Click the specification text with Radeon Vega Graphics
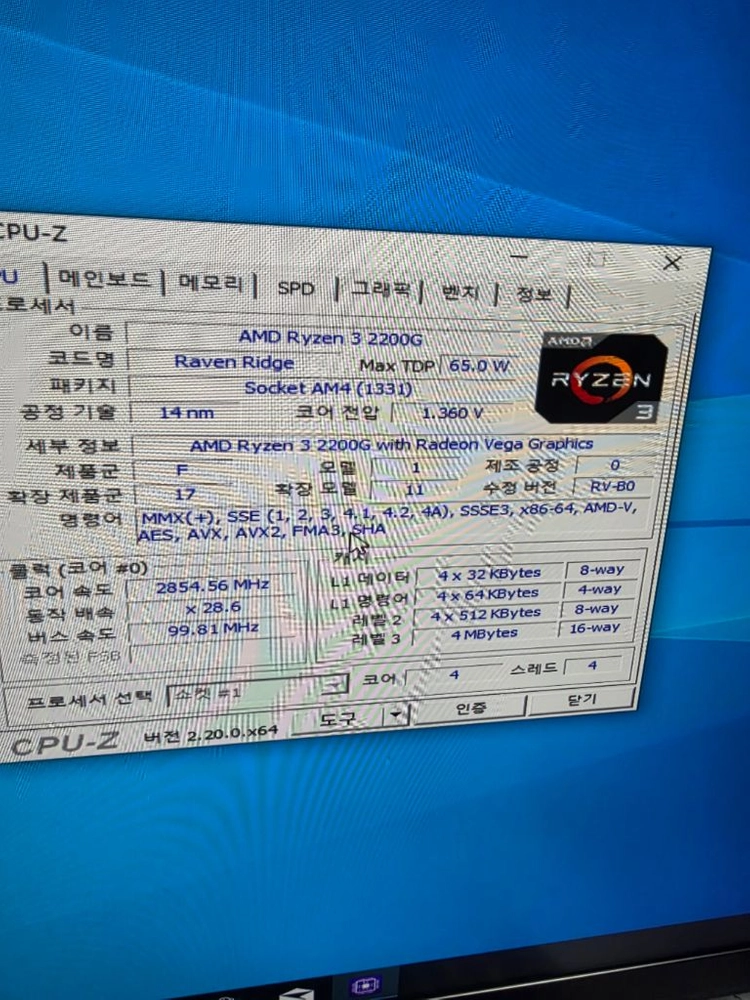Image resolution: width=750 pixels, height=1000 pixels. (391, 445)
